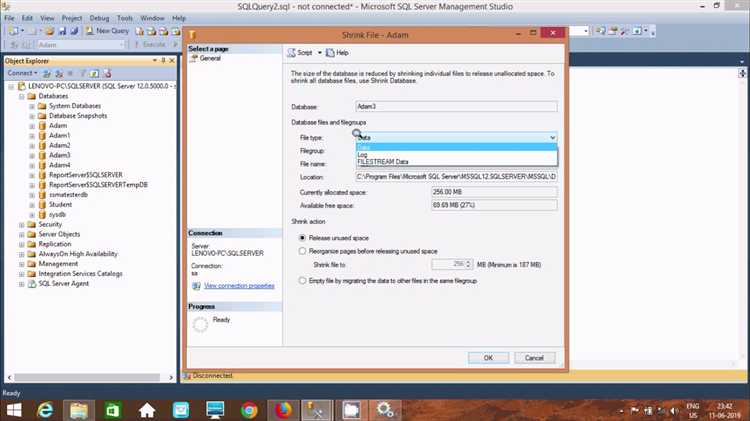Expand the Adam3 database node
The width and height of the screenshot is (750, 421).
pyautogui.click(x=32, y=155)
